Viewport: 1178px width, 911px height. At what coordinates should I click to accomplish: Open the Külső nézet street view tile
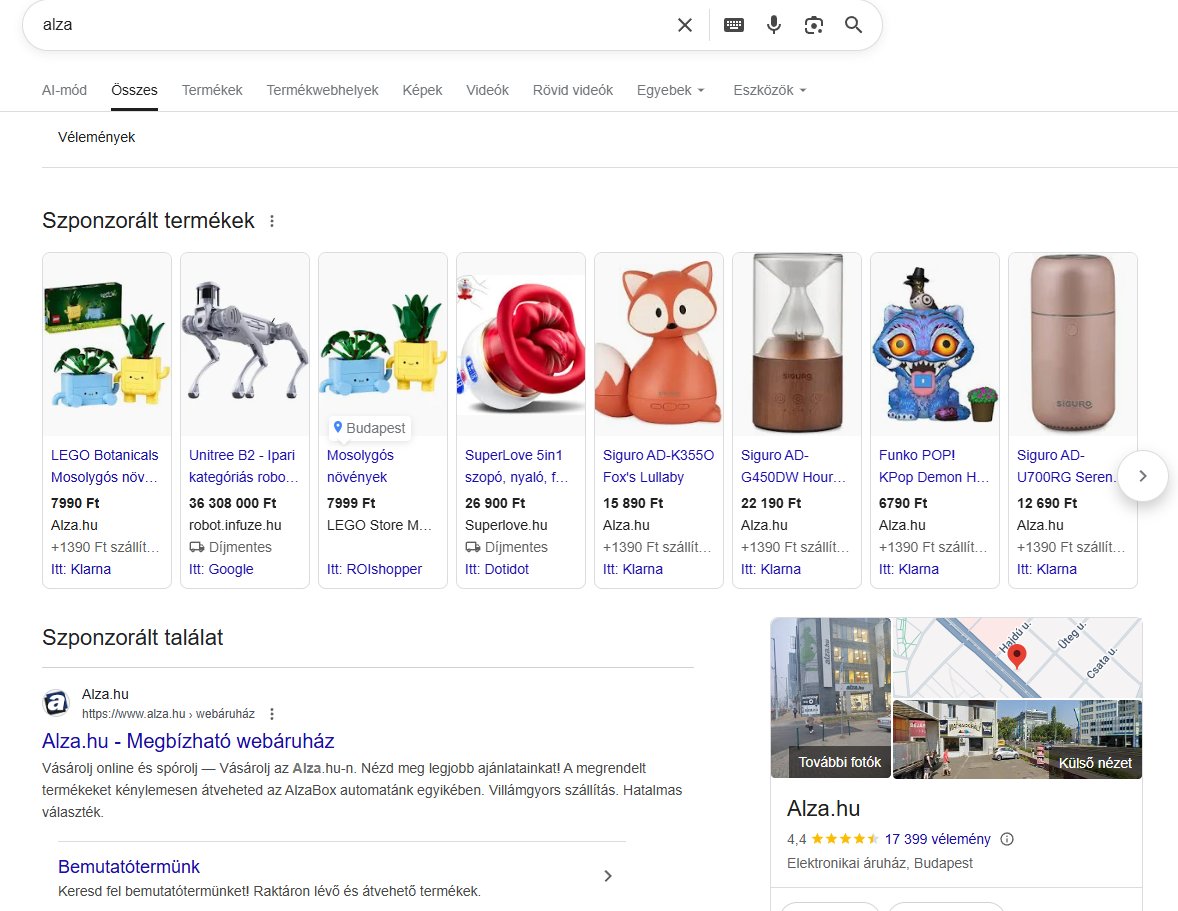point(1017,739)
